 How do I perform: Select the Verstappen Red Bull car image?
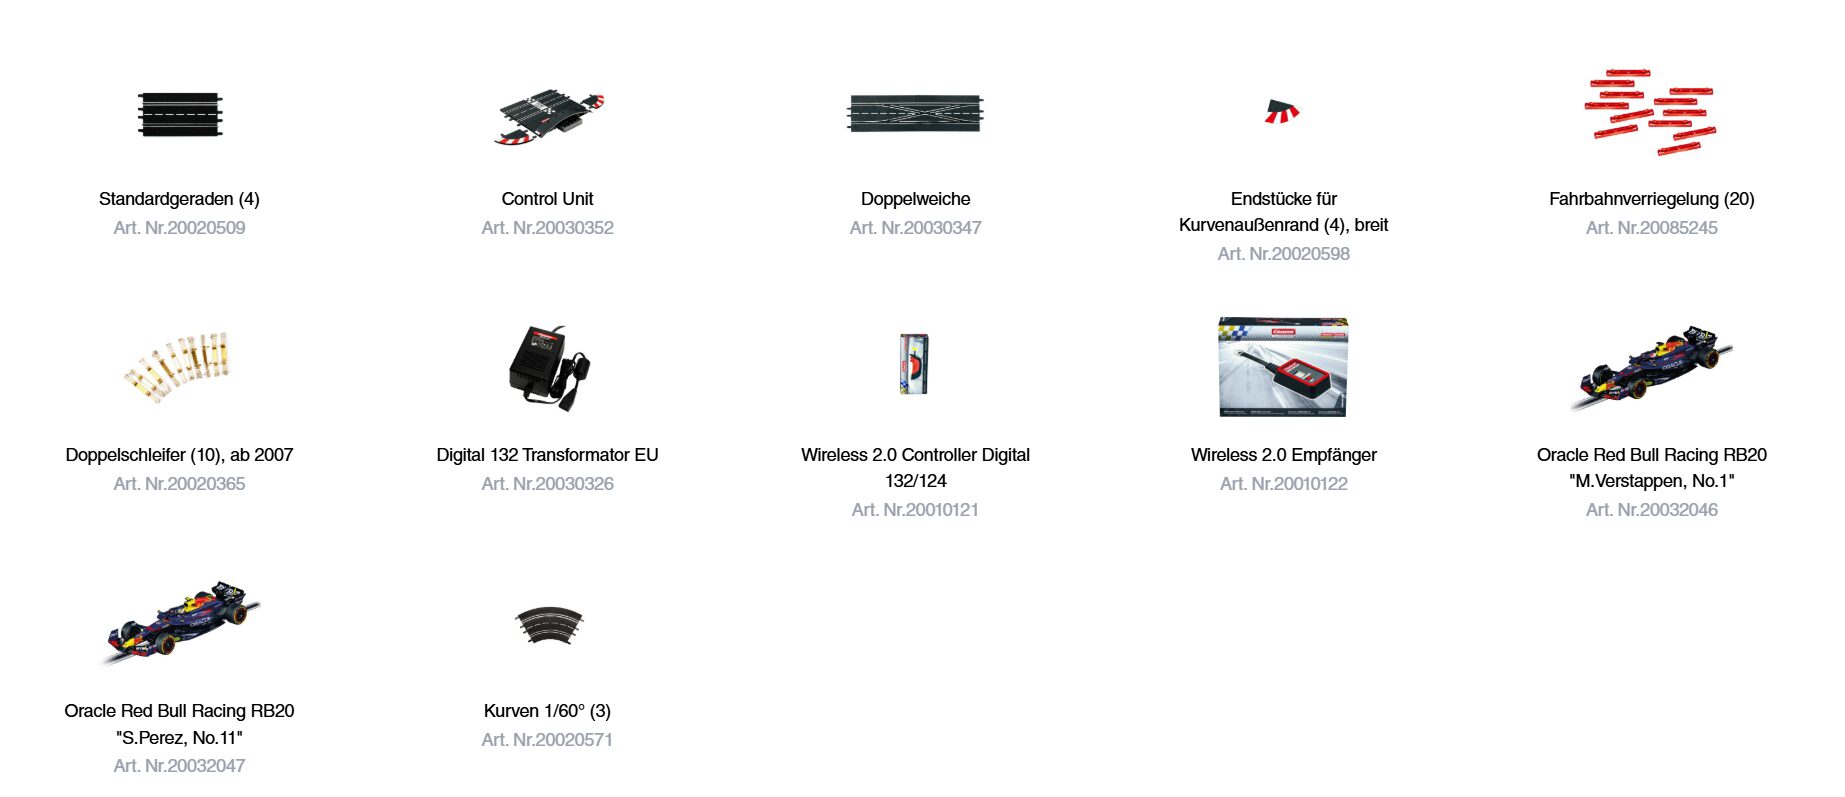point(1651,368)
